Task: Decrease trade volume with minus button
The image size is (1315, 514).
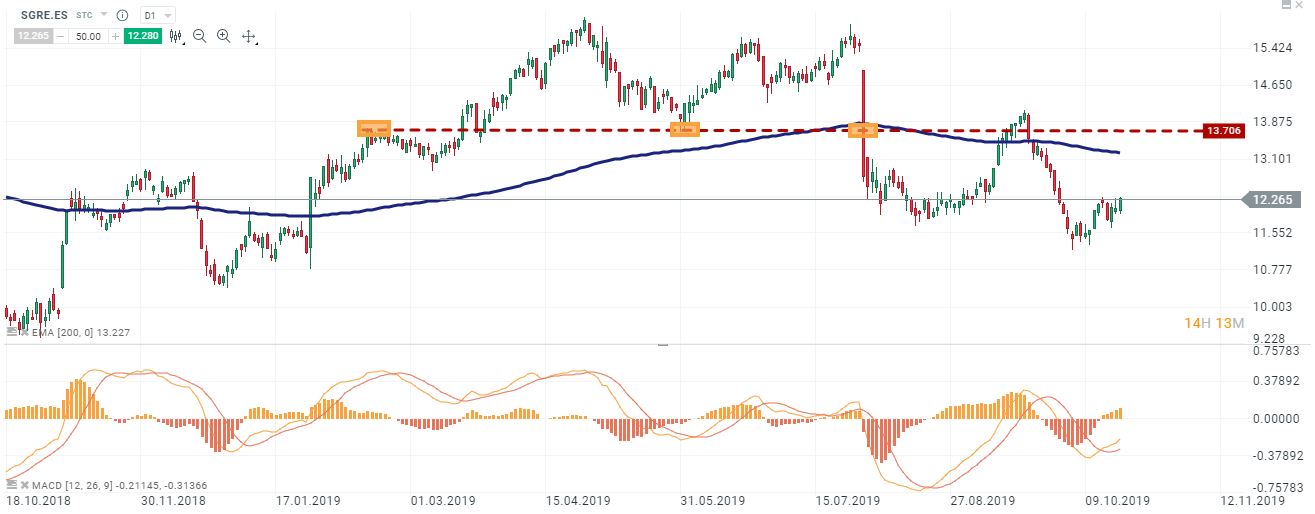Action: (61, 36)
